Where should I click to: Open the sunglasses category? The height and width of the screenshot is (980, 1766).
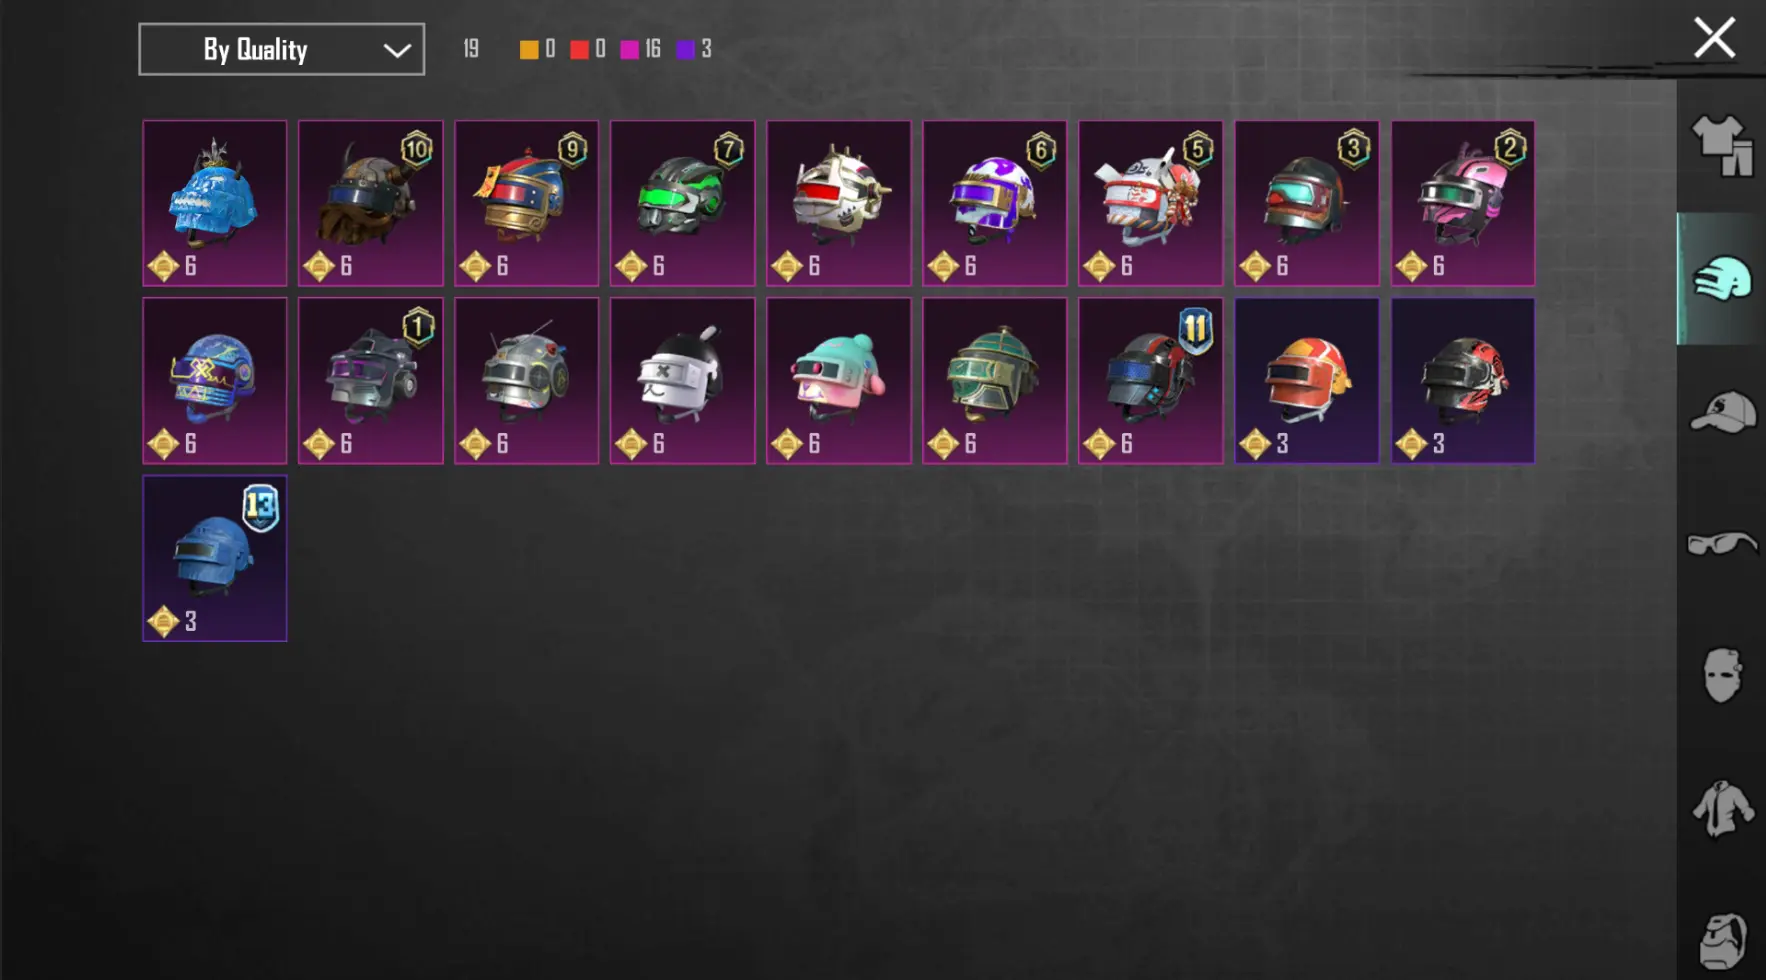pyautogui.click(x=1722, y=544)
